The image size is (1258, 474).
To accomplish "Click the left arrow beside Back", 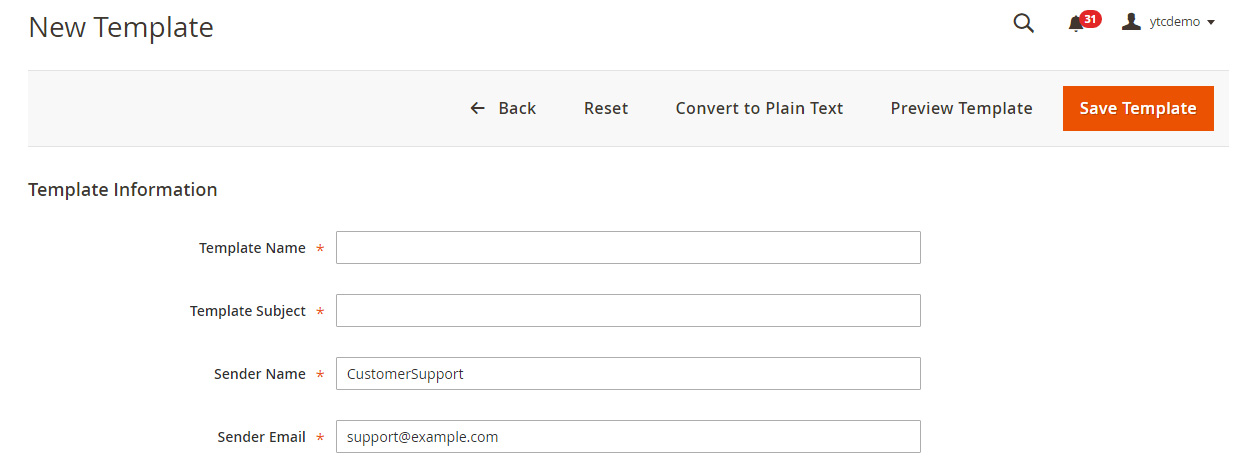I will coord(478,108).
